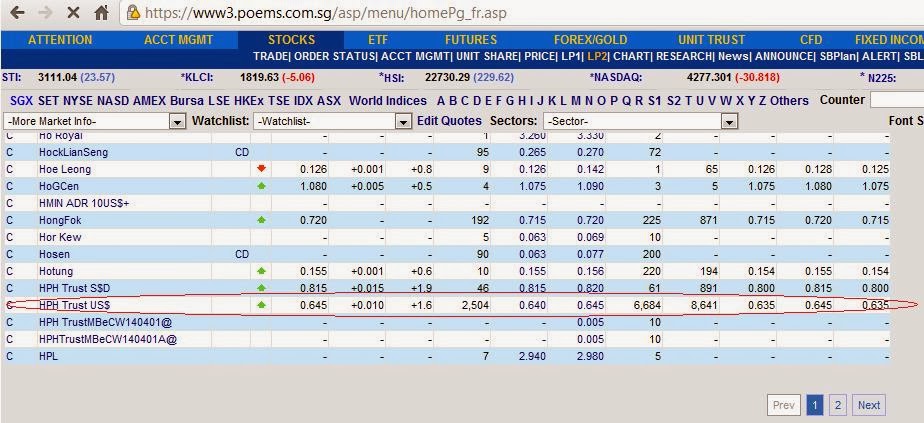Image resolution: width=924 pixels, height=423 pixels.
Task: Click the HSI index value 22730.29
Action: pyautogui.click(x=448, y=77)
